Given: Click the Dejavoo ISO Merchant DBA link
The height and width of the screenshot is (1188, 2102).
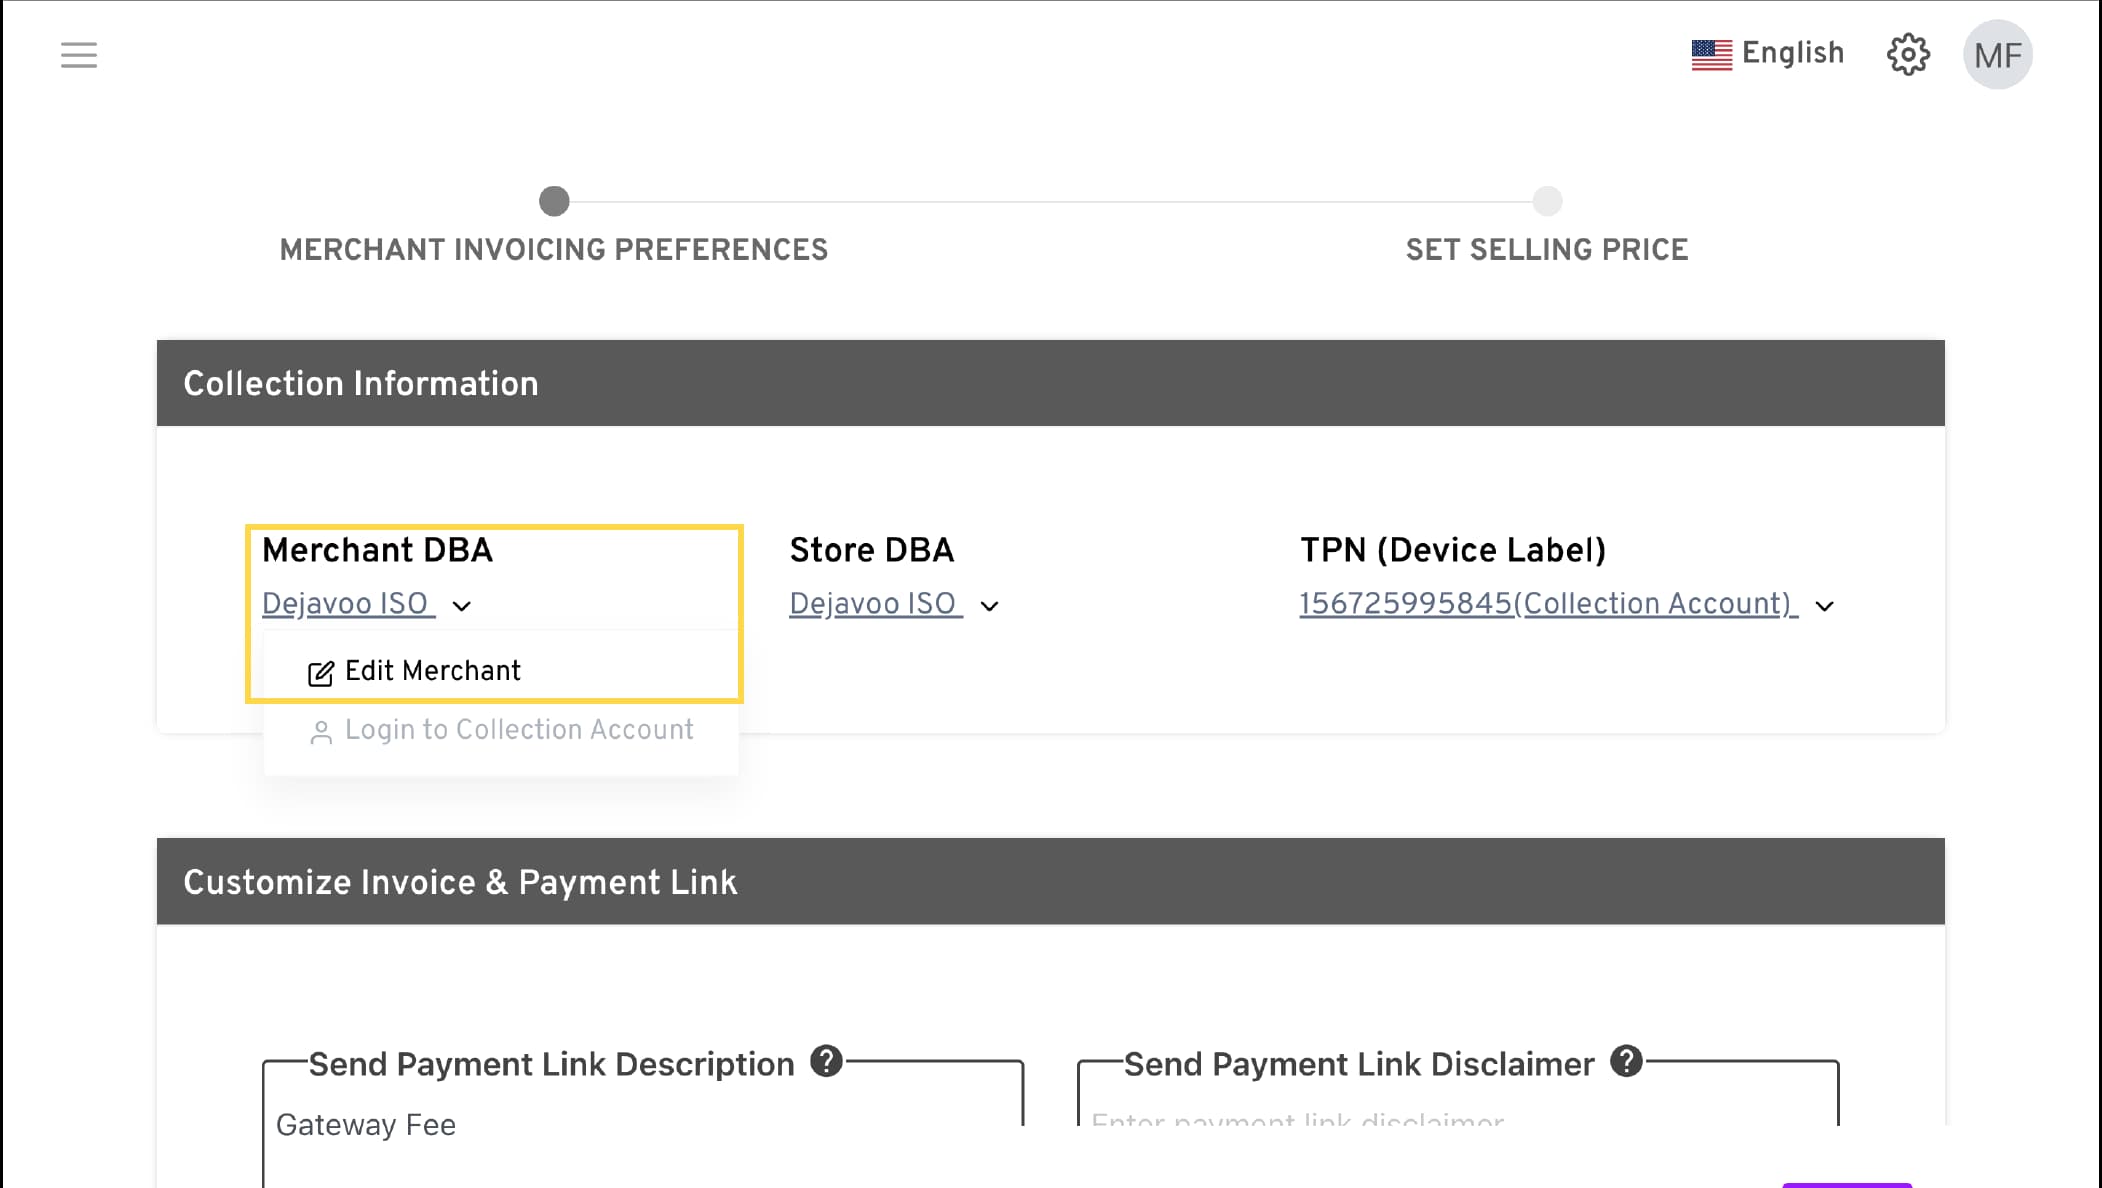Looking at the screenshot, I should click(347, 604).
